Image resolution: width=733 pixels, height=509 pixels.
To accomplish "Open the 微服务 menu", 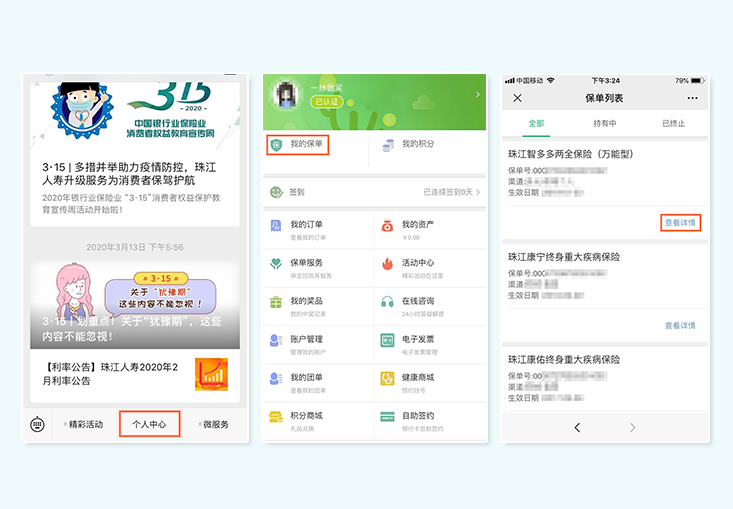I will pos(214,424).
